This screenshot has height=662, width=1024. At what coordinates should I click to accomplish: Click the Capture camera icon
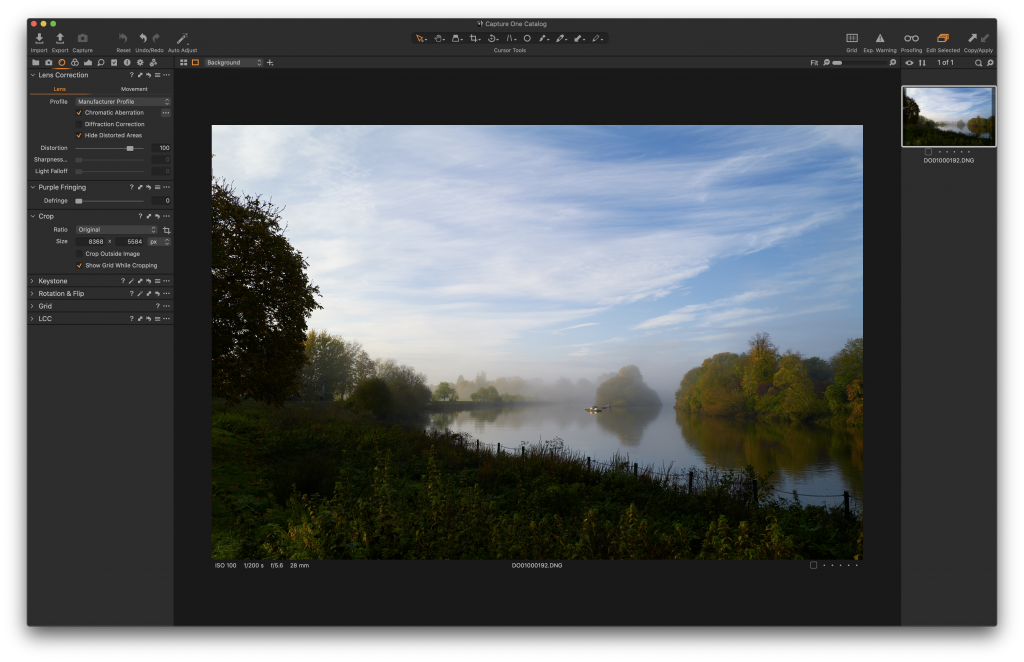tap(82, 39)
